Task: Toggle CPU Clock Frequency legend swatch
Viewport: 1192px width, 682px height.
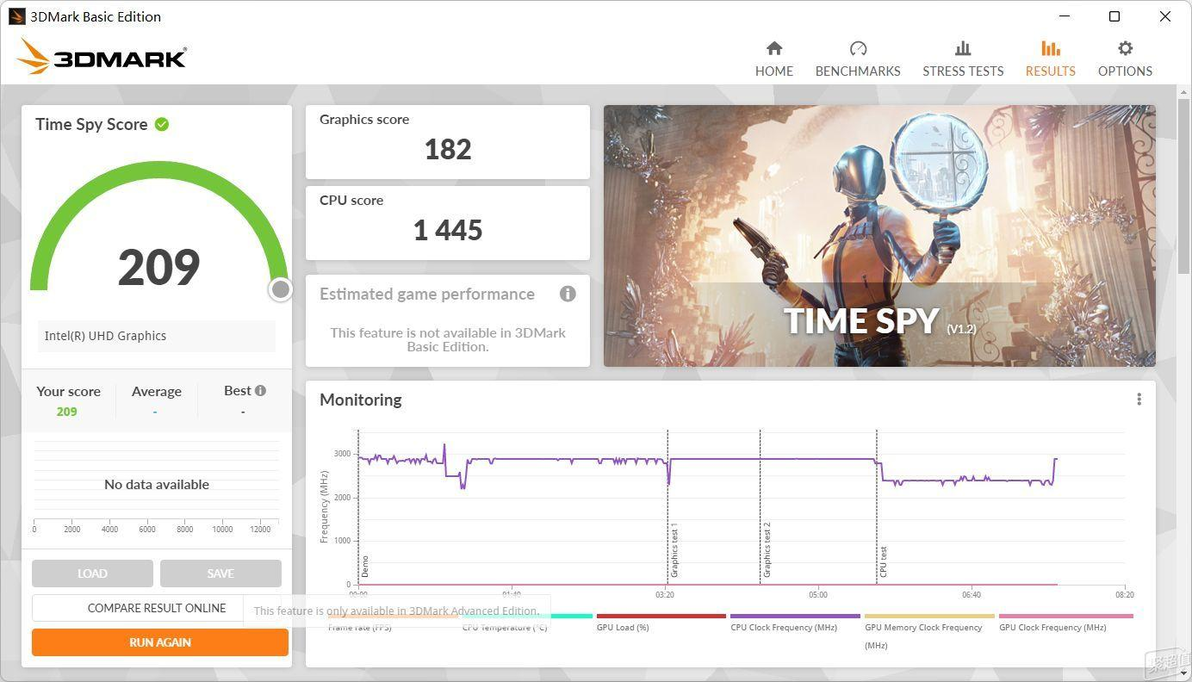Action: (x=794, y=616)
